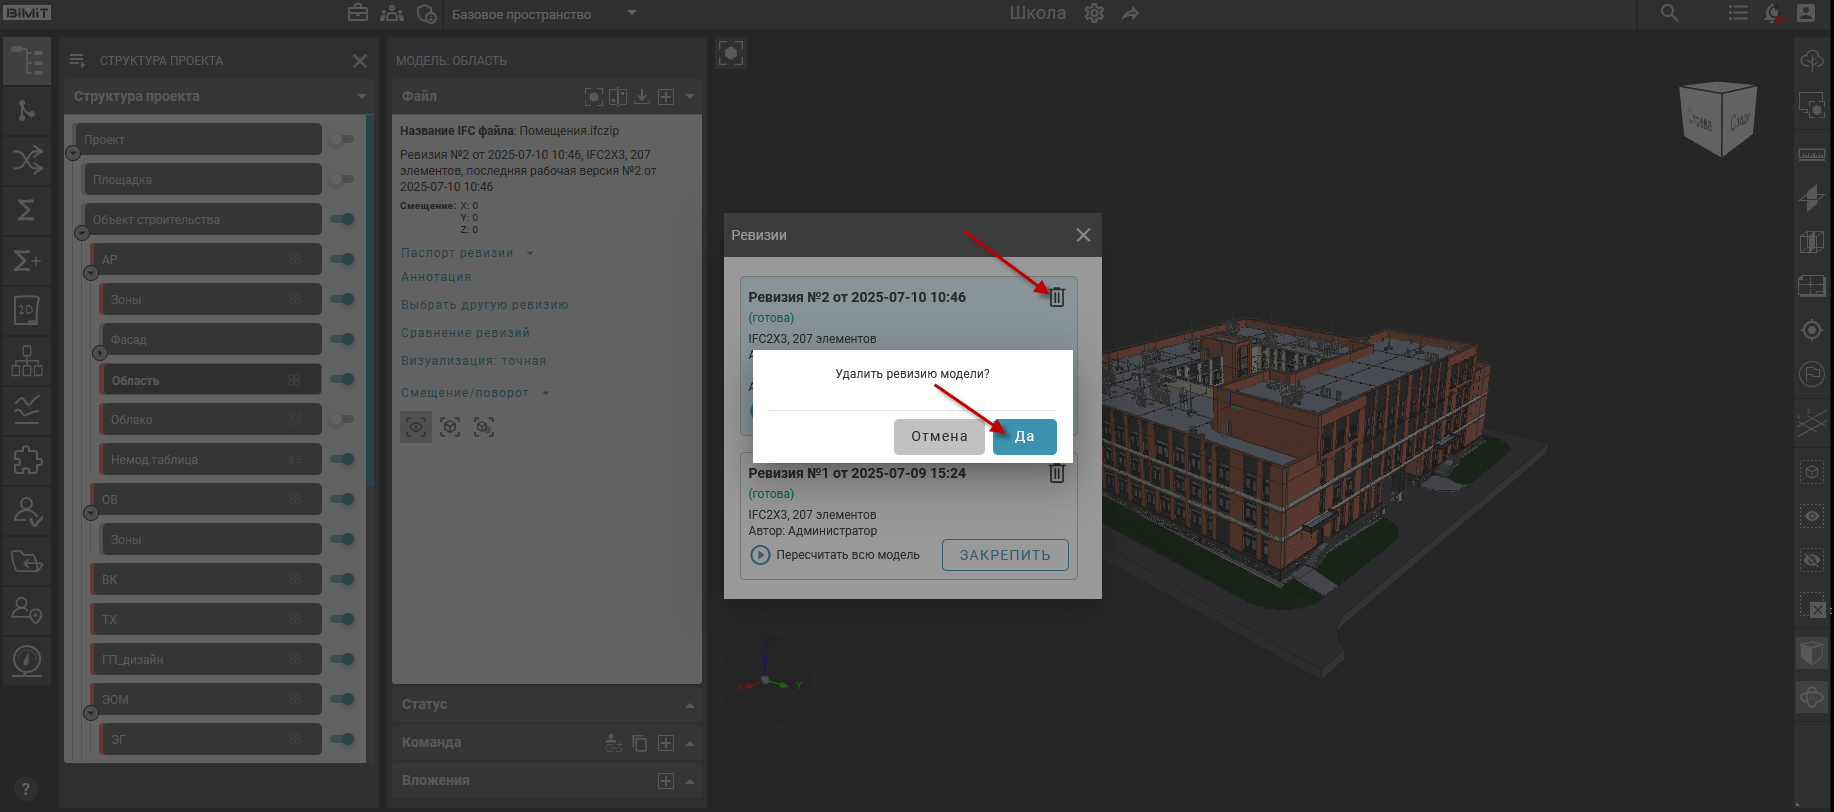Toggle visibility switch for Проект
Viewport: 1834px width, 812px height.
coord(342,140)
